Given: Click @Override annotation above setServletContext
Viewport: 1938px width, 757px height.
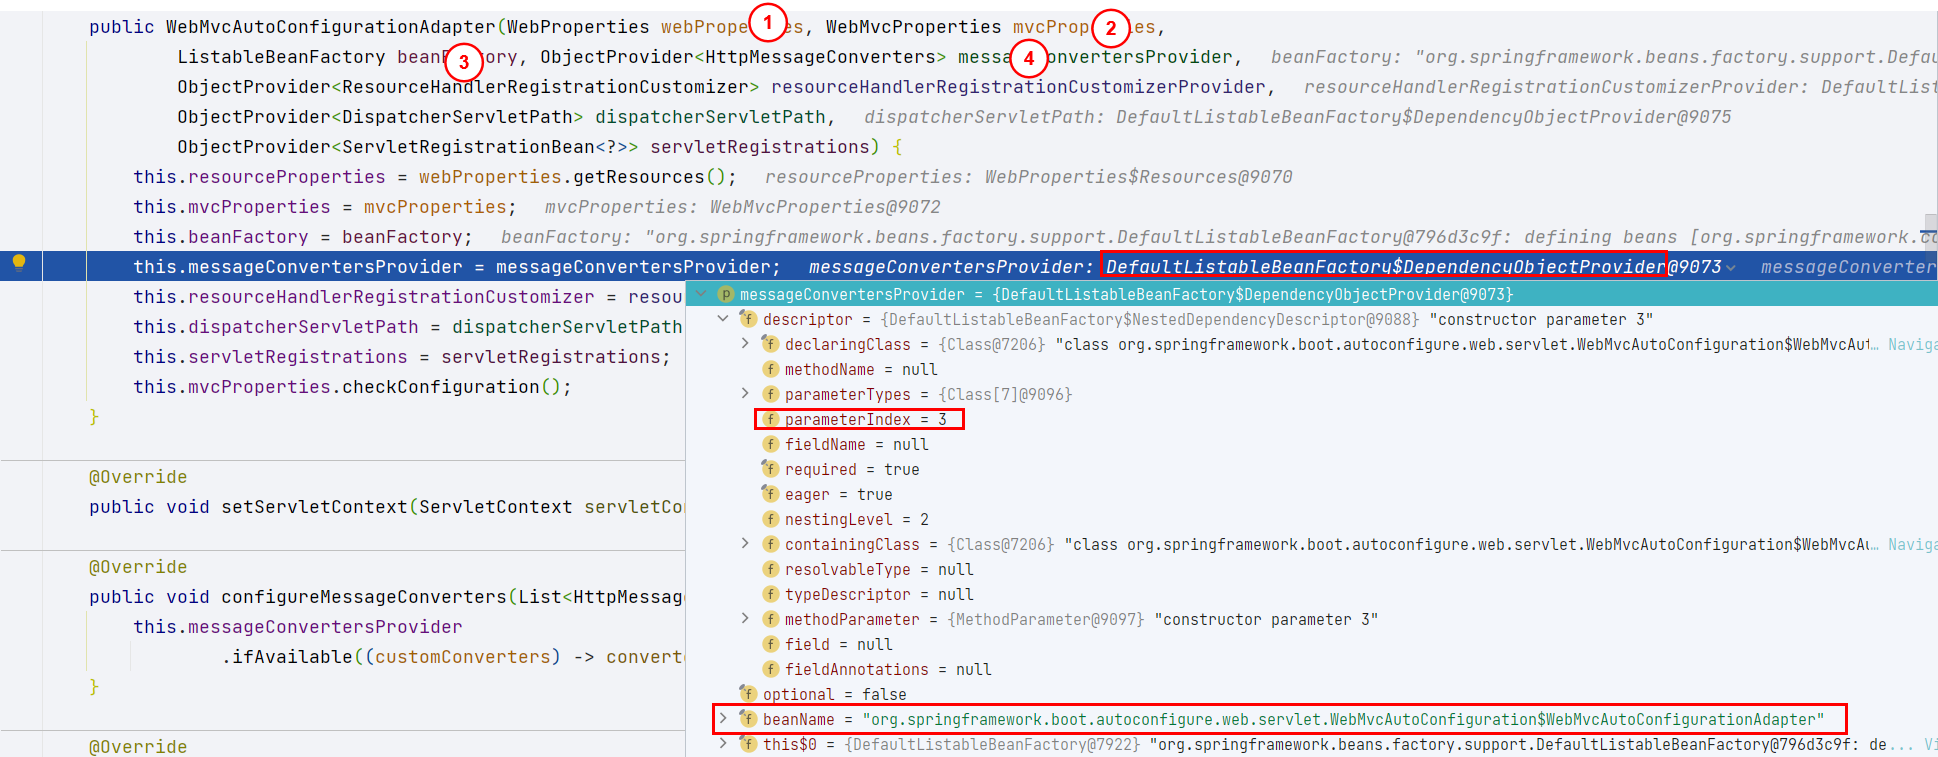Looking at the screenshot, I should tap(138, 477).
